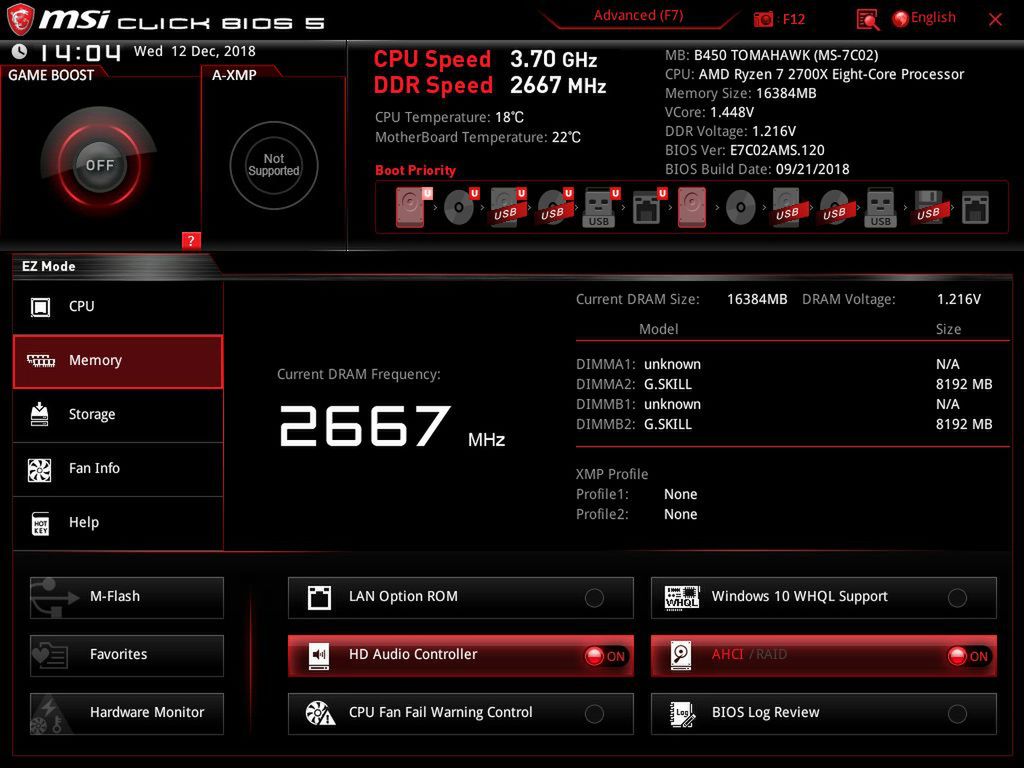Open the CPU tab in EZ Mode
The width and height of the screenshot is (1024, 768).
[x=118, y=306]
